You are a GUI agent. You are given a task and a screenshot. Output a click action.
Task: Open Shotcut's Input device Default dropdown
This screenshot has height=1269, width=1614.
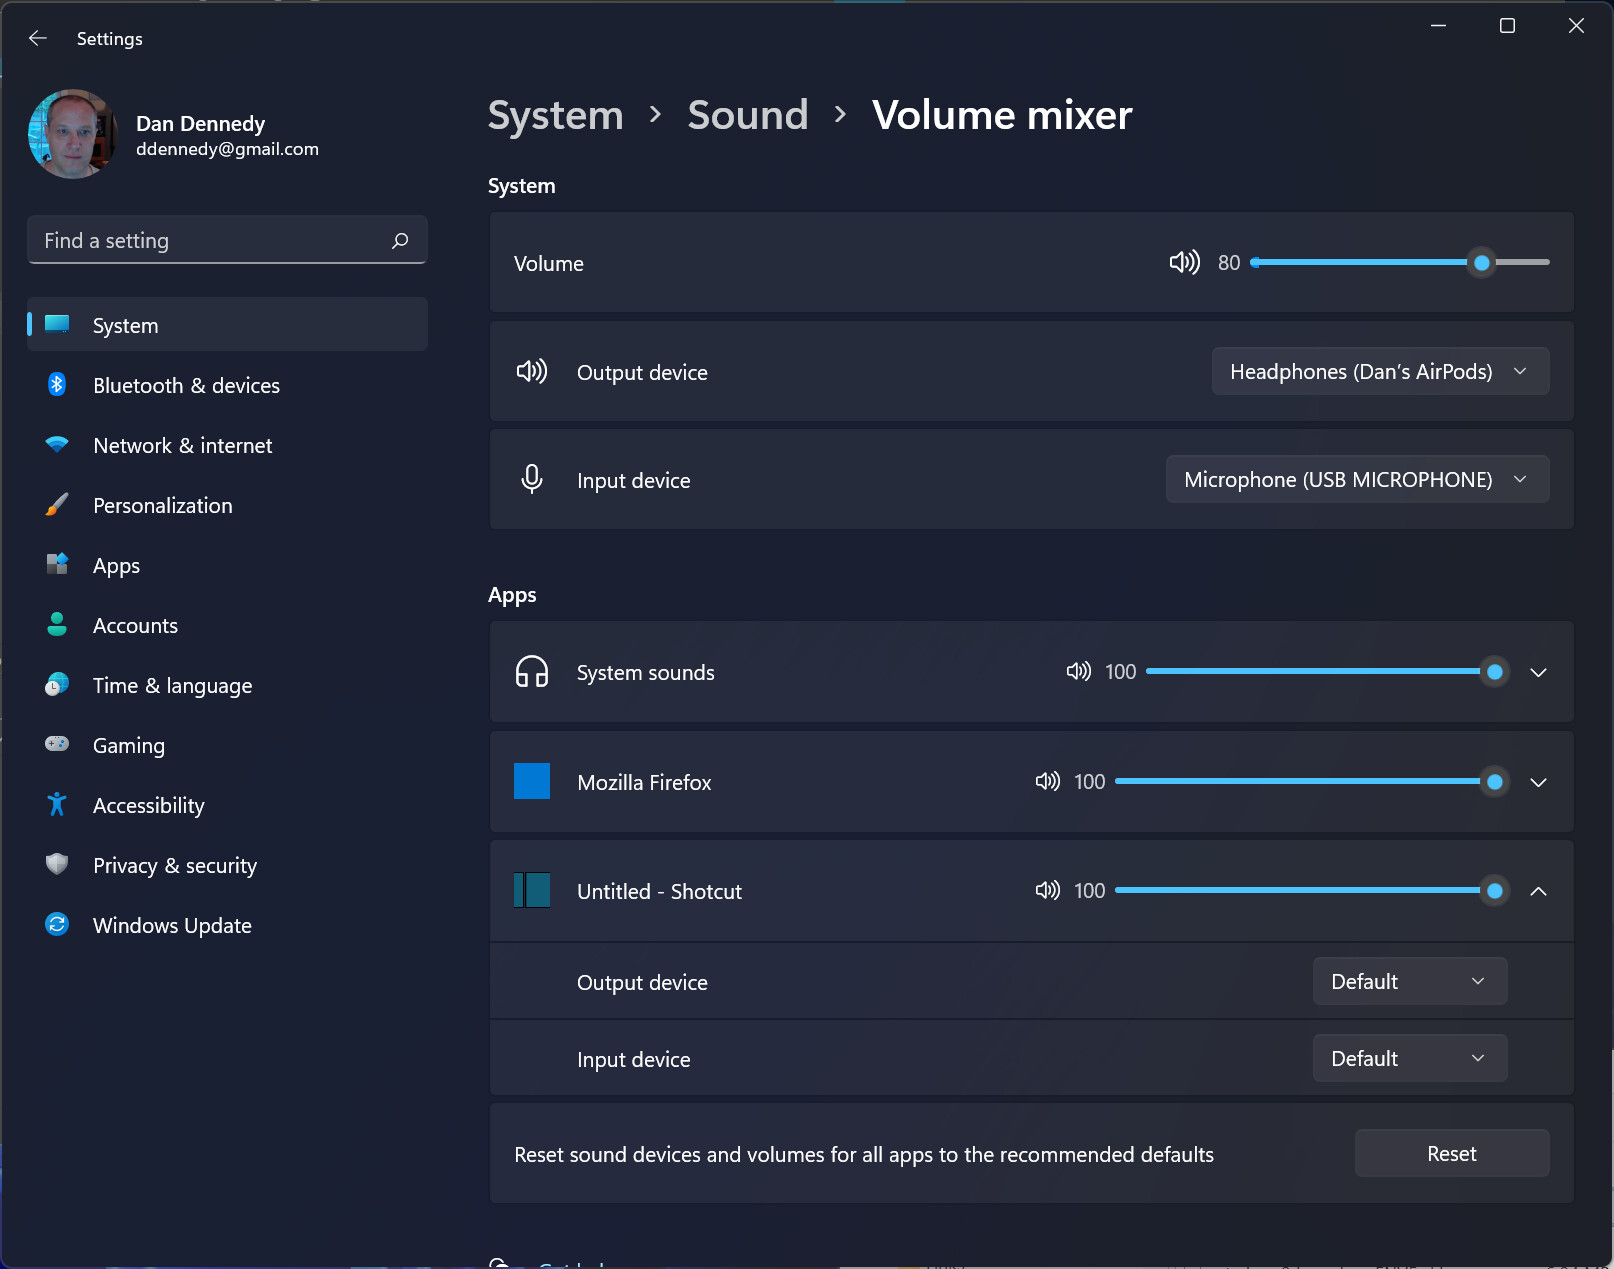[x=1409, y=1058]
